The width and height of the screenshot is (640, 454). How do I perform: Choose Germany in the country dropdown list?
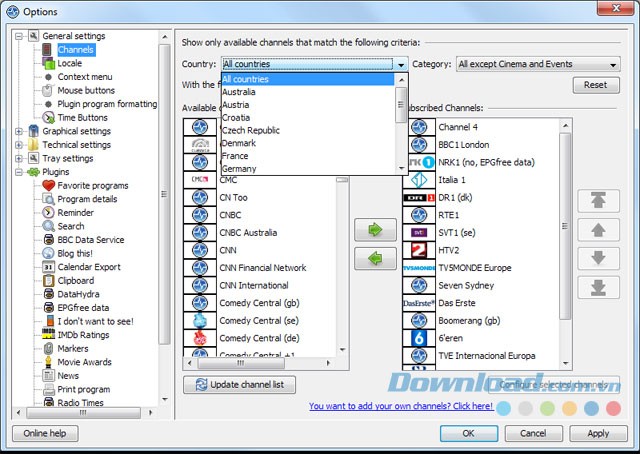click(x=239, y=169)
